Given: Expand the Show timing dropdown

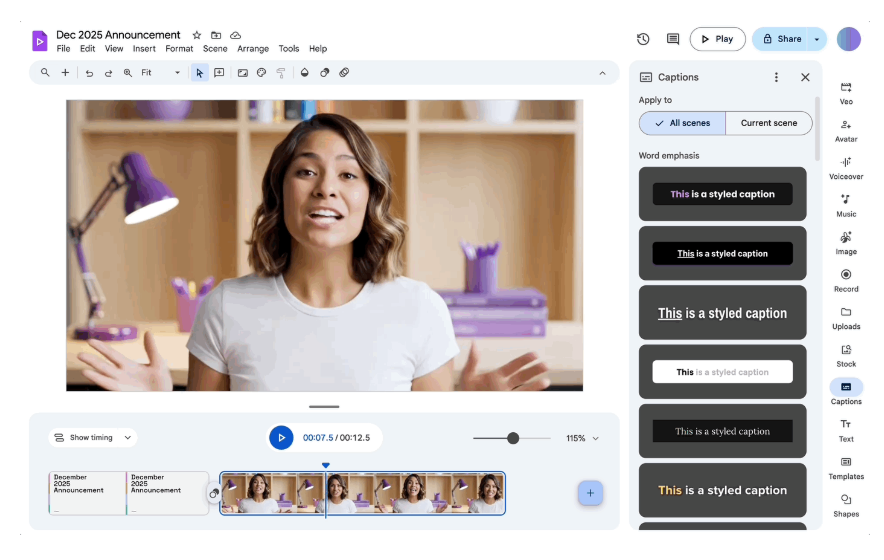Looking at the screenshot, I should (93, 438).
